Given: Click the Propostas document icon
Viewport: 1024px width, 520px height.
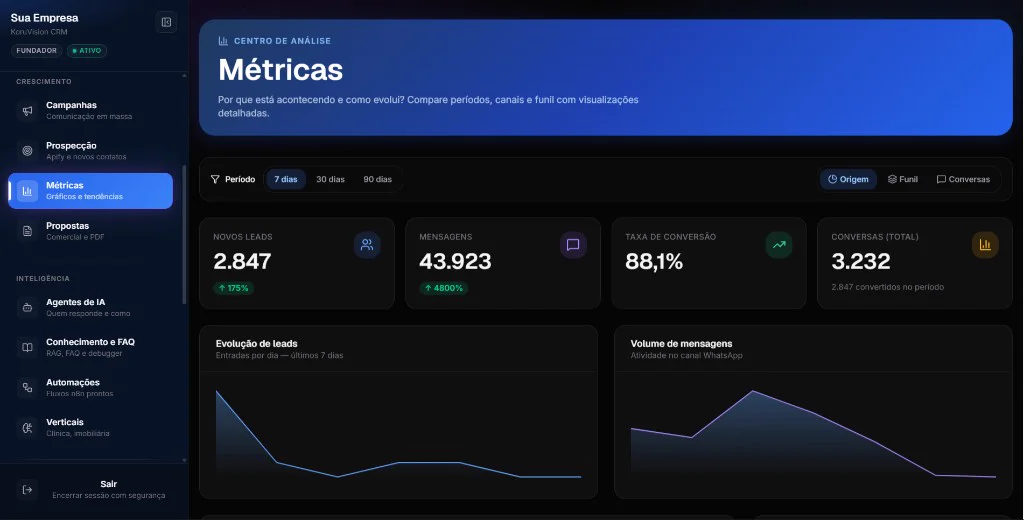Looking at the screenshot, I should tap(27, 231).
